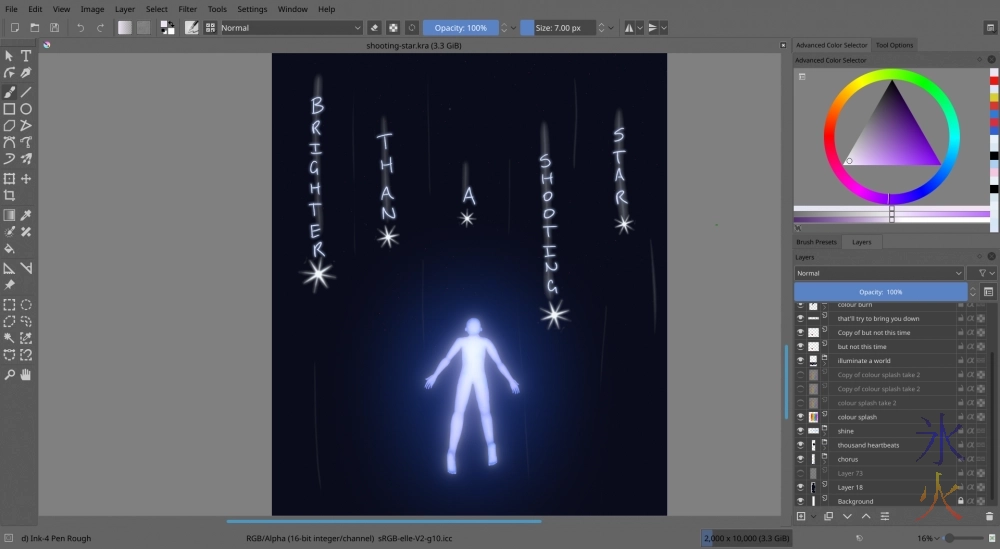Open the Filter menu
The height and width of the screenshot is (549, 1000).
coord(187,9)
